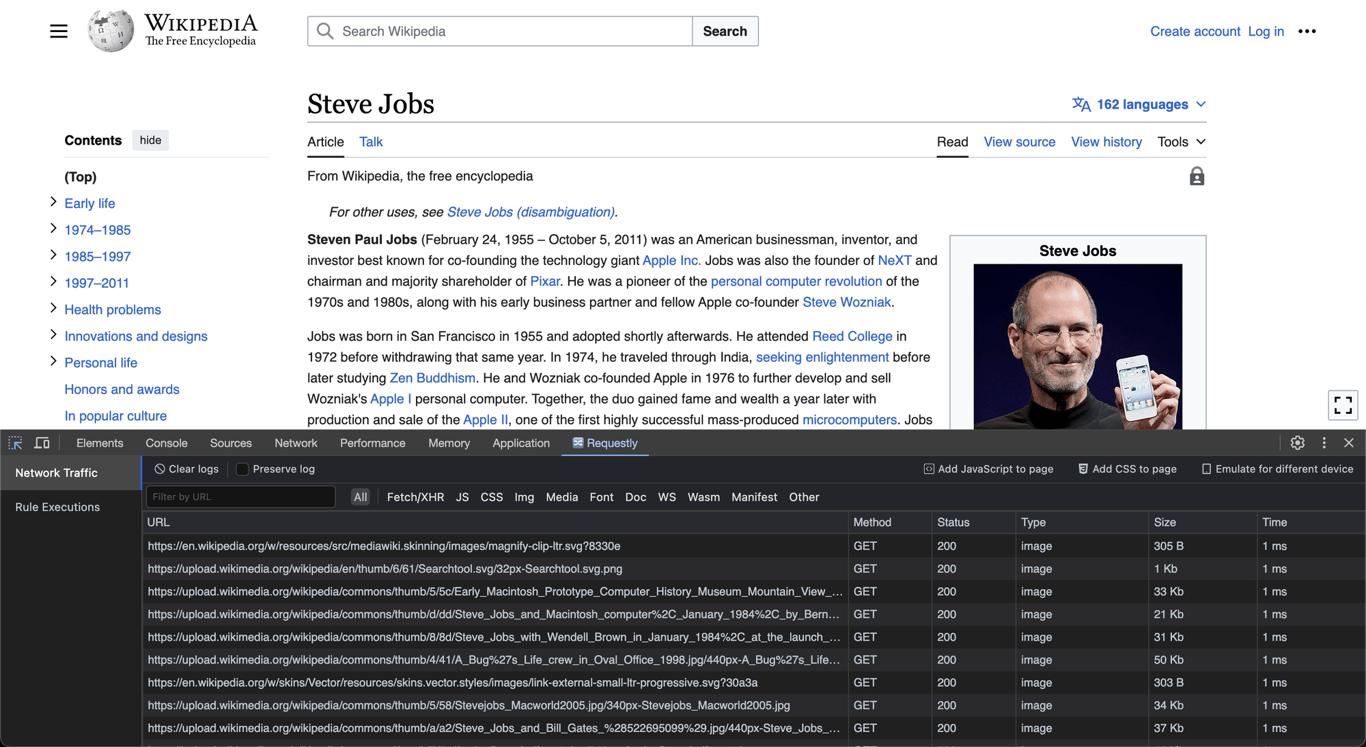Expand the 1997–2011 contents section
This screenshot has height=747, width=1366.
point(53,282)
